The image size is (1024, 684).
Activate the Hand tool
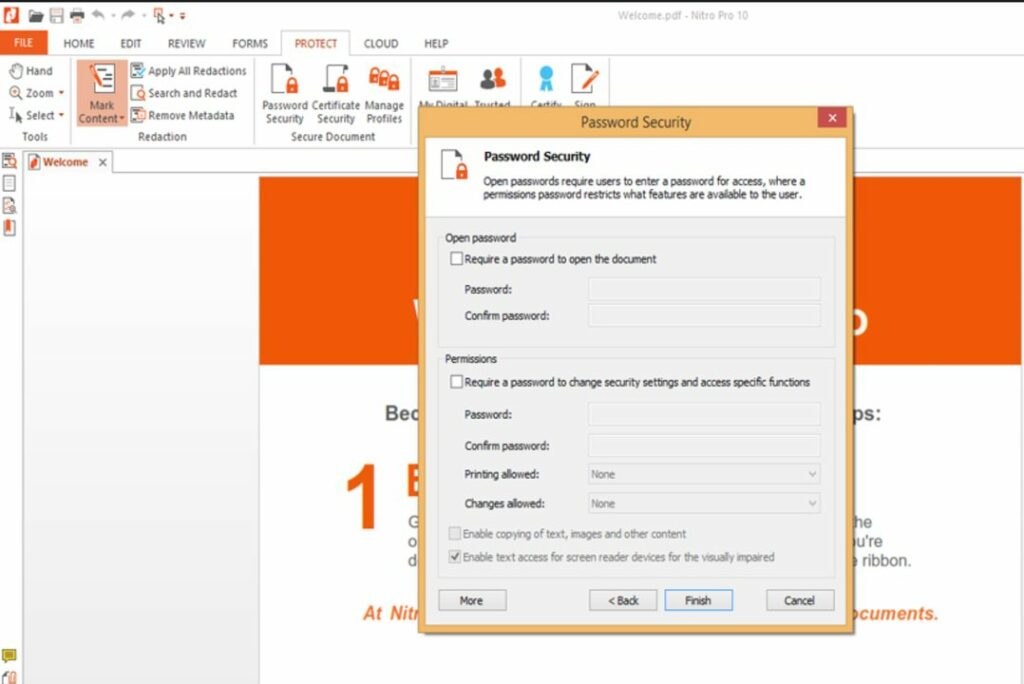[x=34, y=70]
